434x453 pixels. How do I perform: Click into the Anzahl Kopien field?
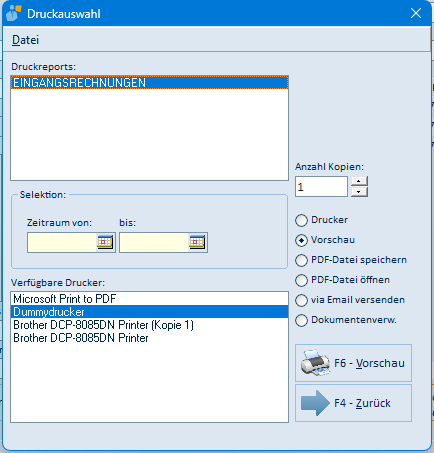[321, 187]
